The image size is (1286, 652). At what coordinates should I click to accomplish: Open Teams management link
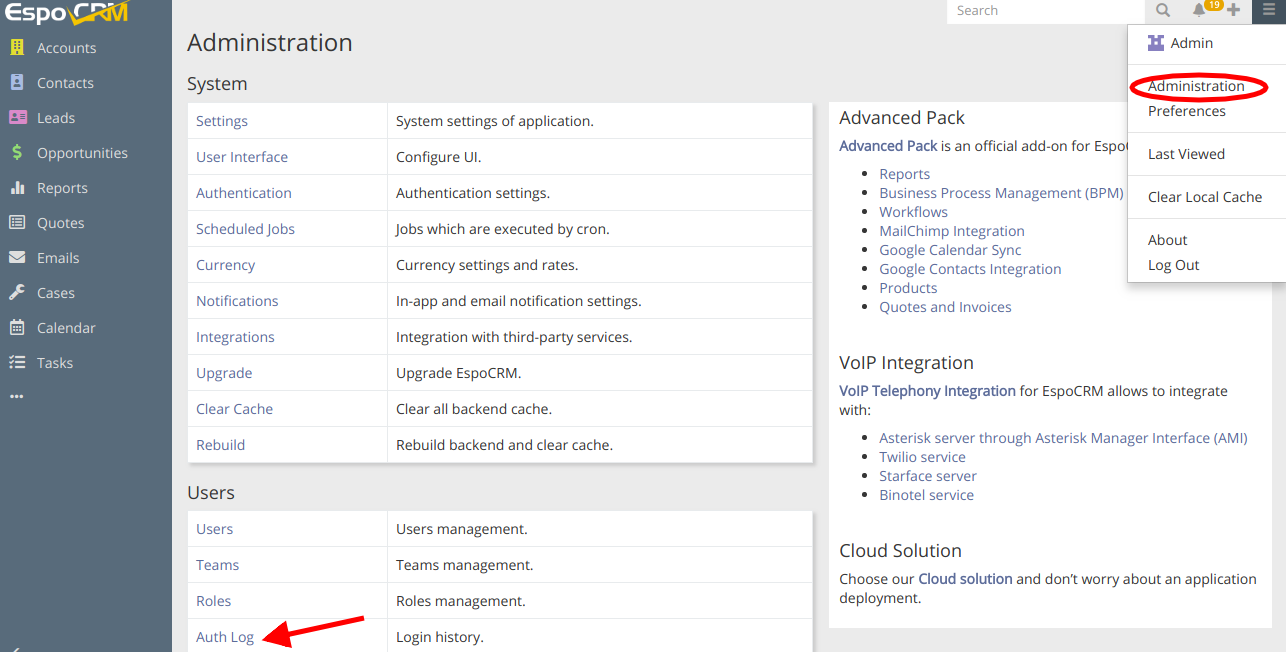(x=217, y=565)
